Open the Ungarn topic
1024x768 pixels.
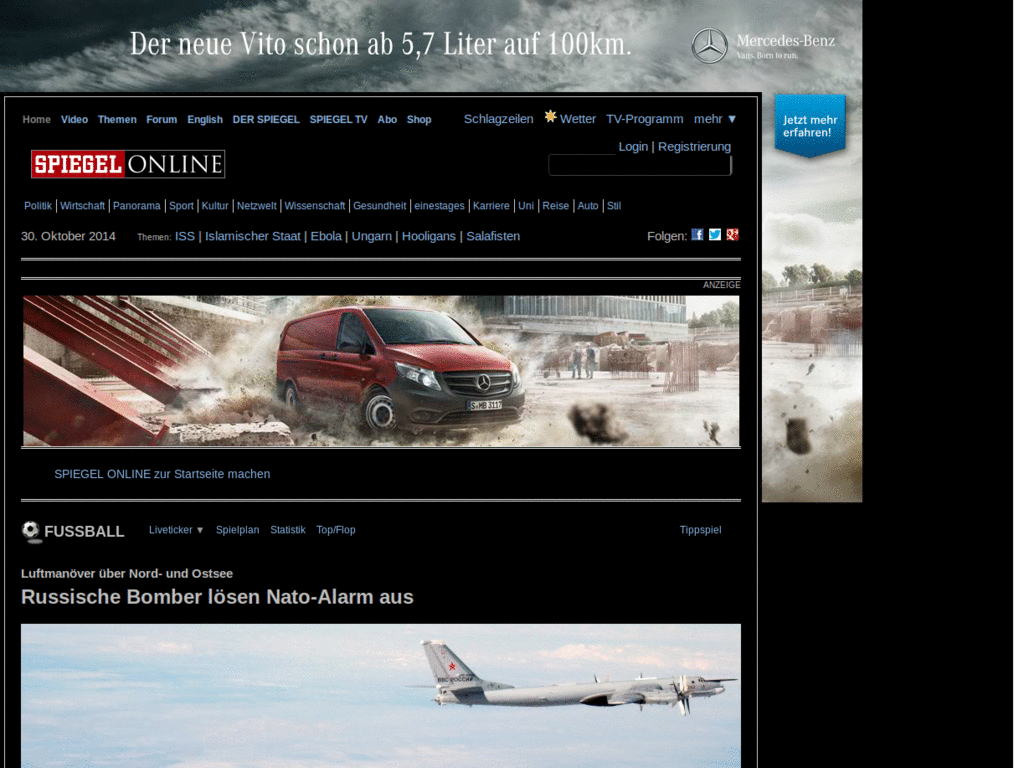[372, 236]
